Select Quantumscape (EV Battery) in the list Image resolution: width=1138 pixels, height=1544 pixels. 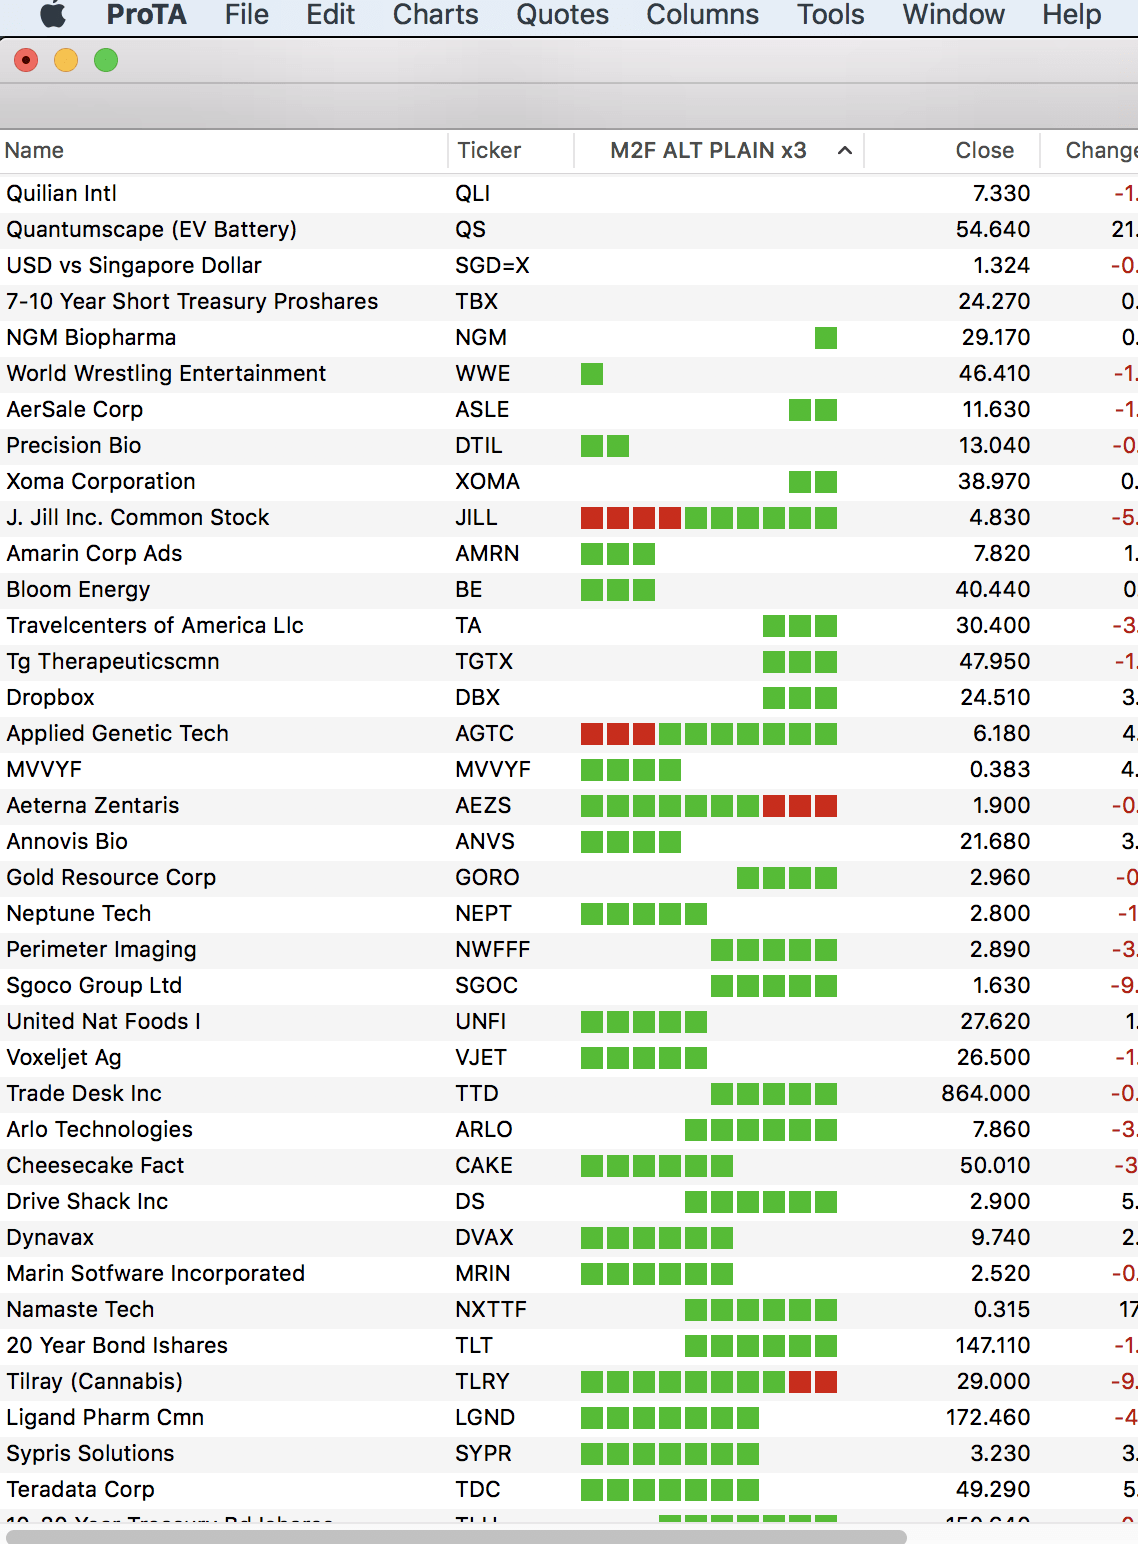151,230
